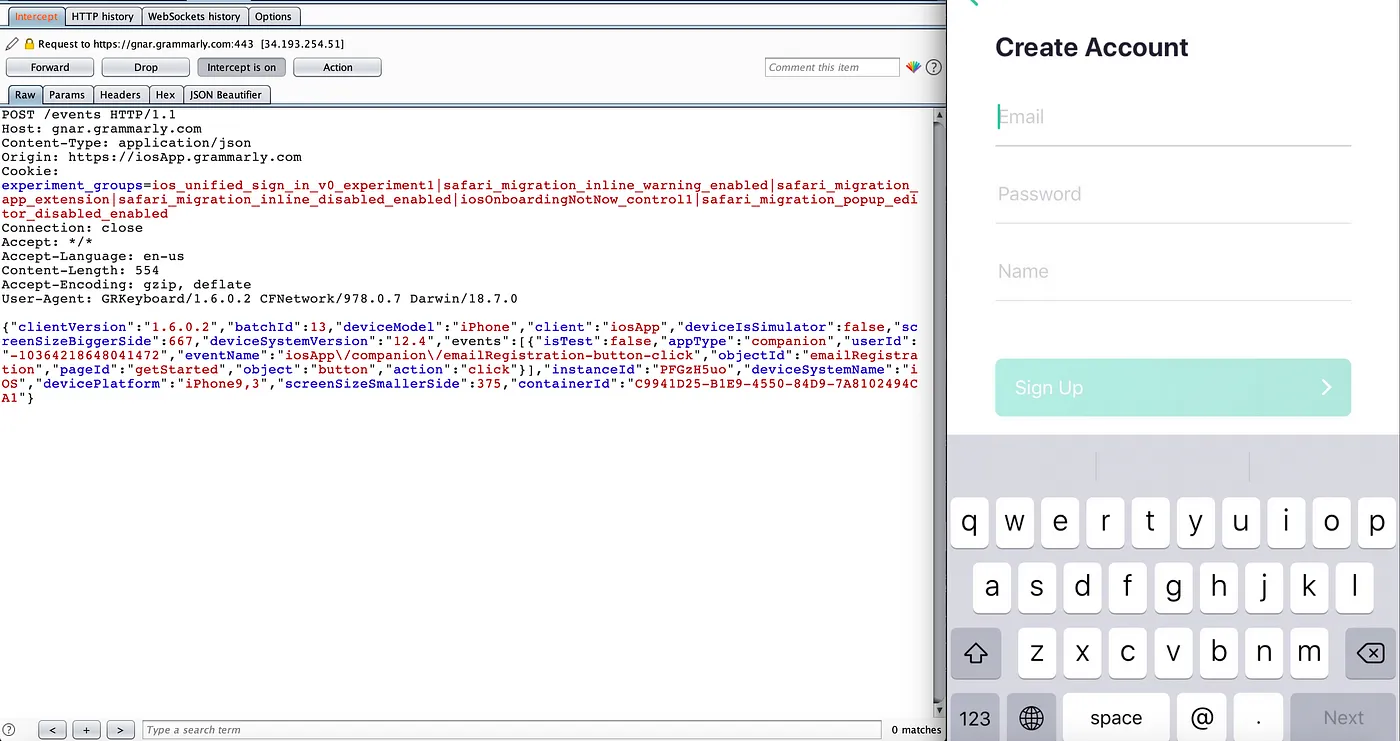Open the WebSockets history tab
Viewport: 1400px width, 741px height.
coord(194,16)
